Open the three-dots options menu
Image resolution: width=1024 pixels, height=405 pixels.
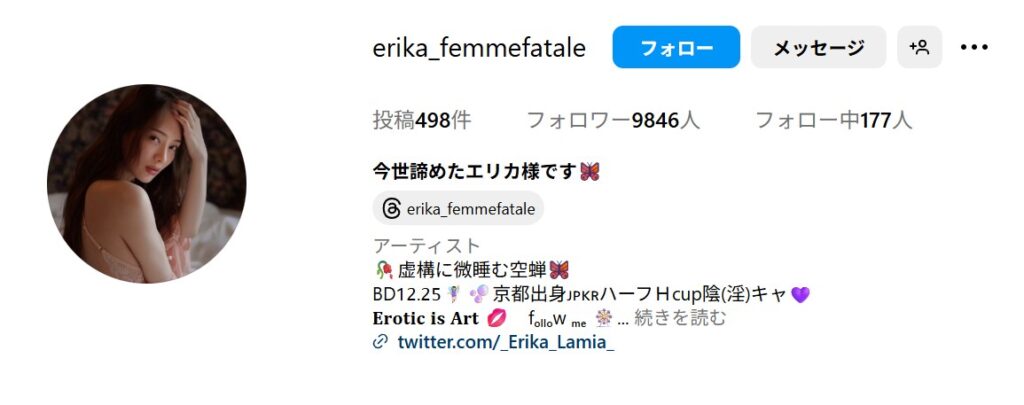(974, 47)
